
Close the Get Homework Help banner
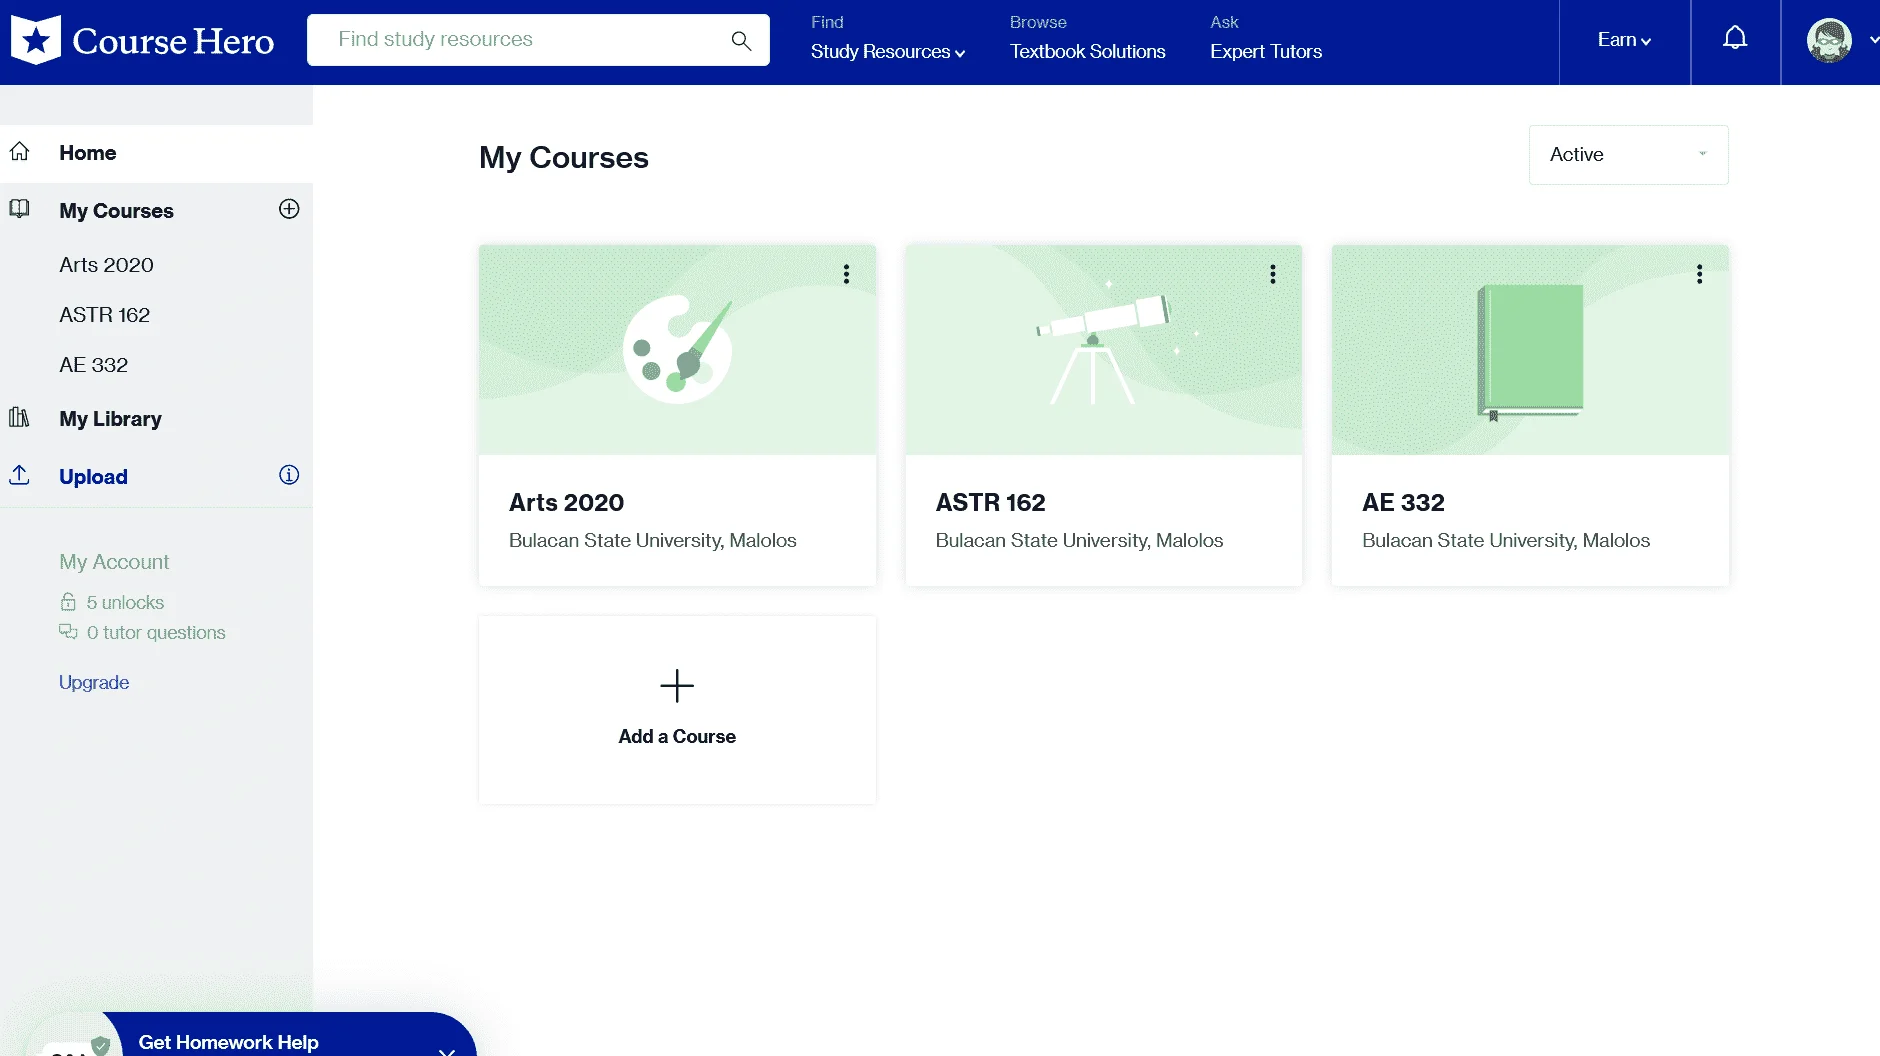click(x=447, y=1050)
